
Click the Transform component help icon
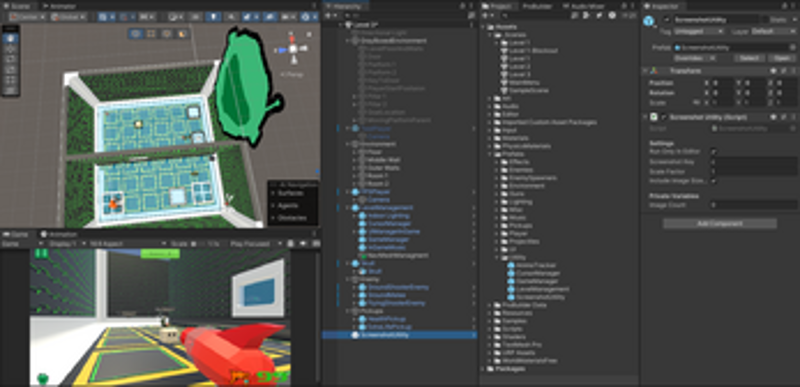click(x=773, y=71)
